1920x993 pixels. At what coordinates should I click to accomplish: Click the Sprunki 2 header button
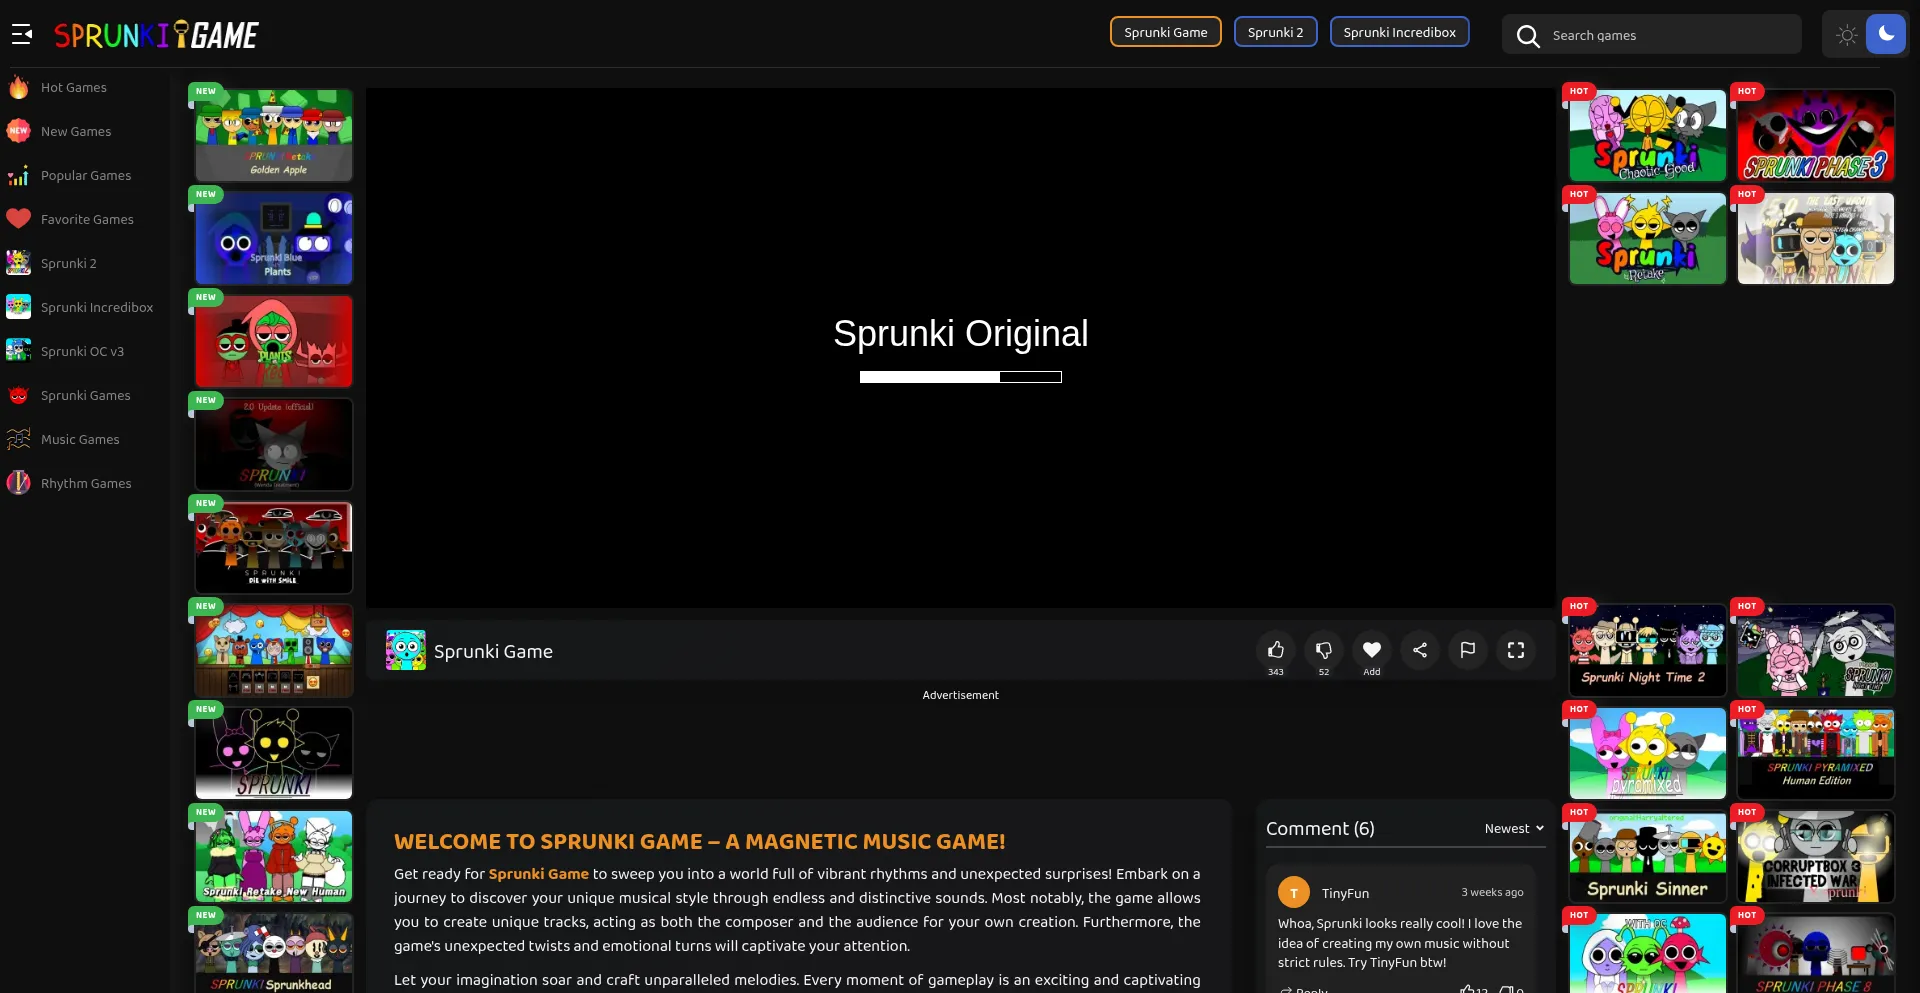(1275, 32)
